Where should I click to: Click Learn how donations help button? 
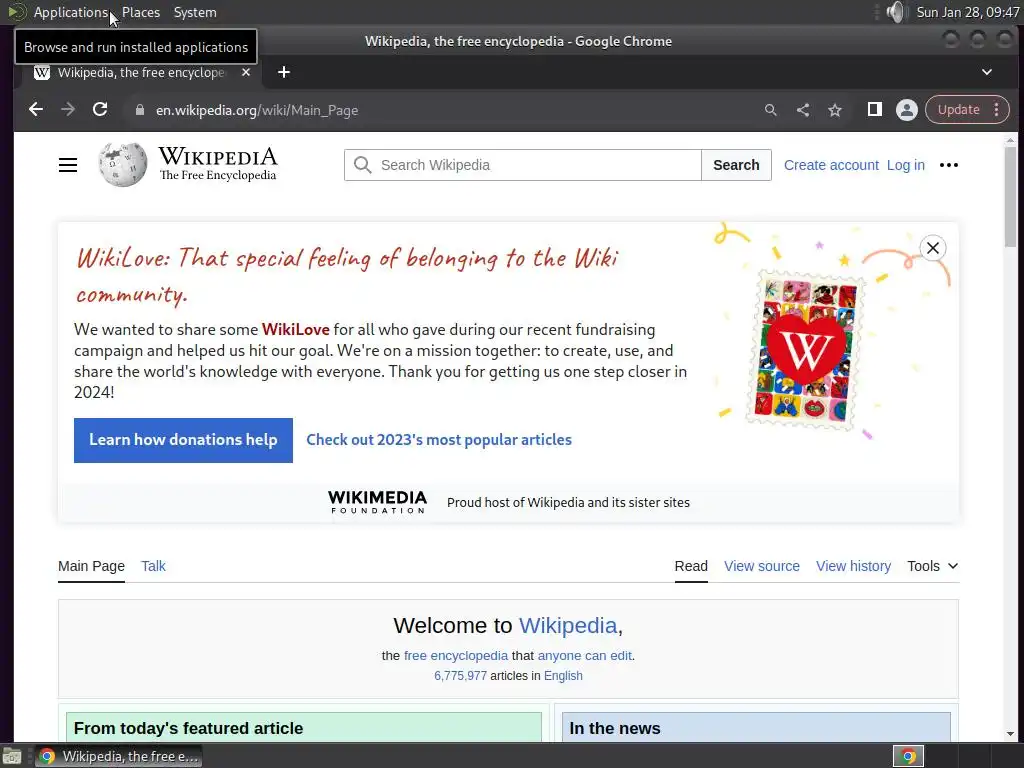(x=183, y=440)
